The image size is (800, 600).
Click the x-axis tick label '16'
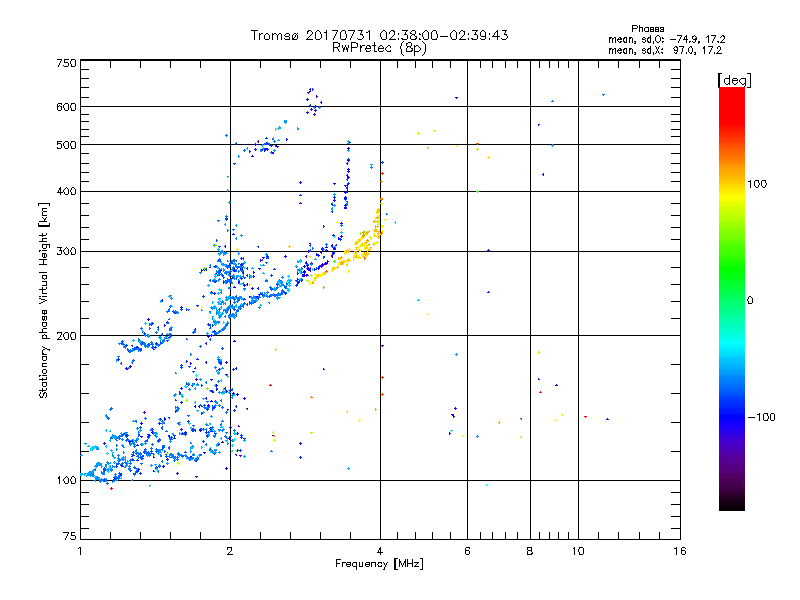tap(680, 551)
